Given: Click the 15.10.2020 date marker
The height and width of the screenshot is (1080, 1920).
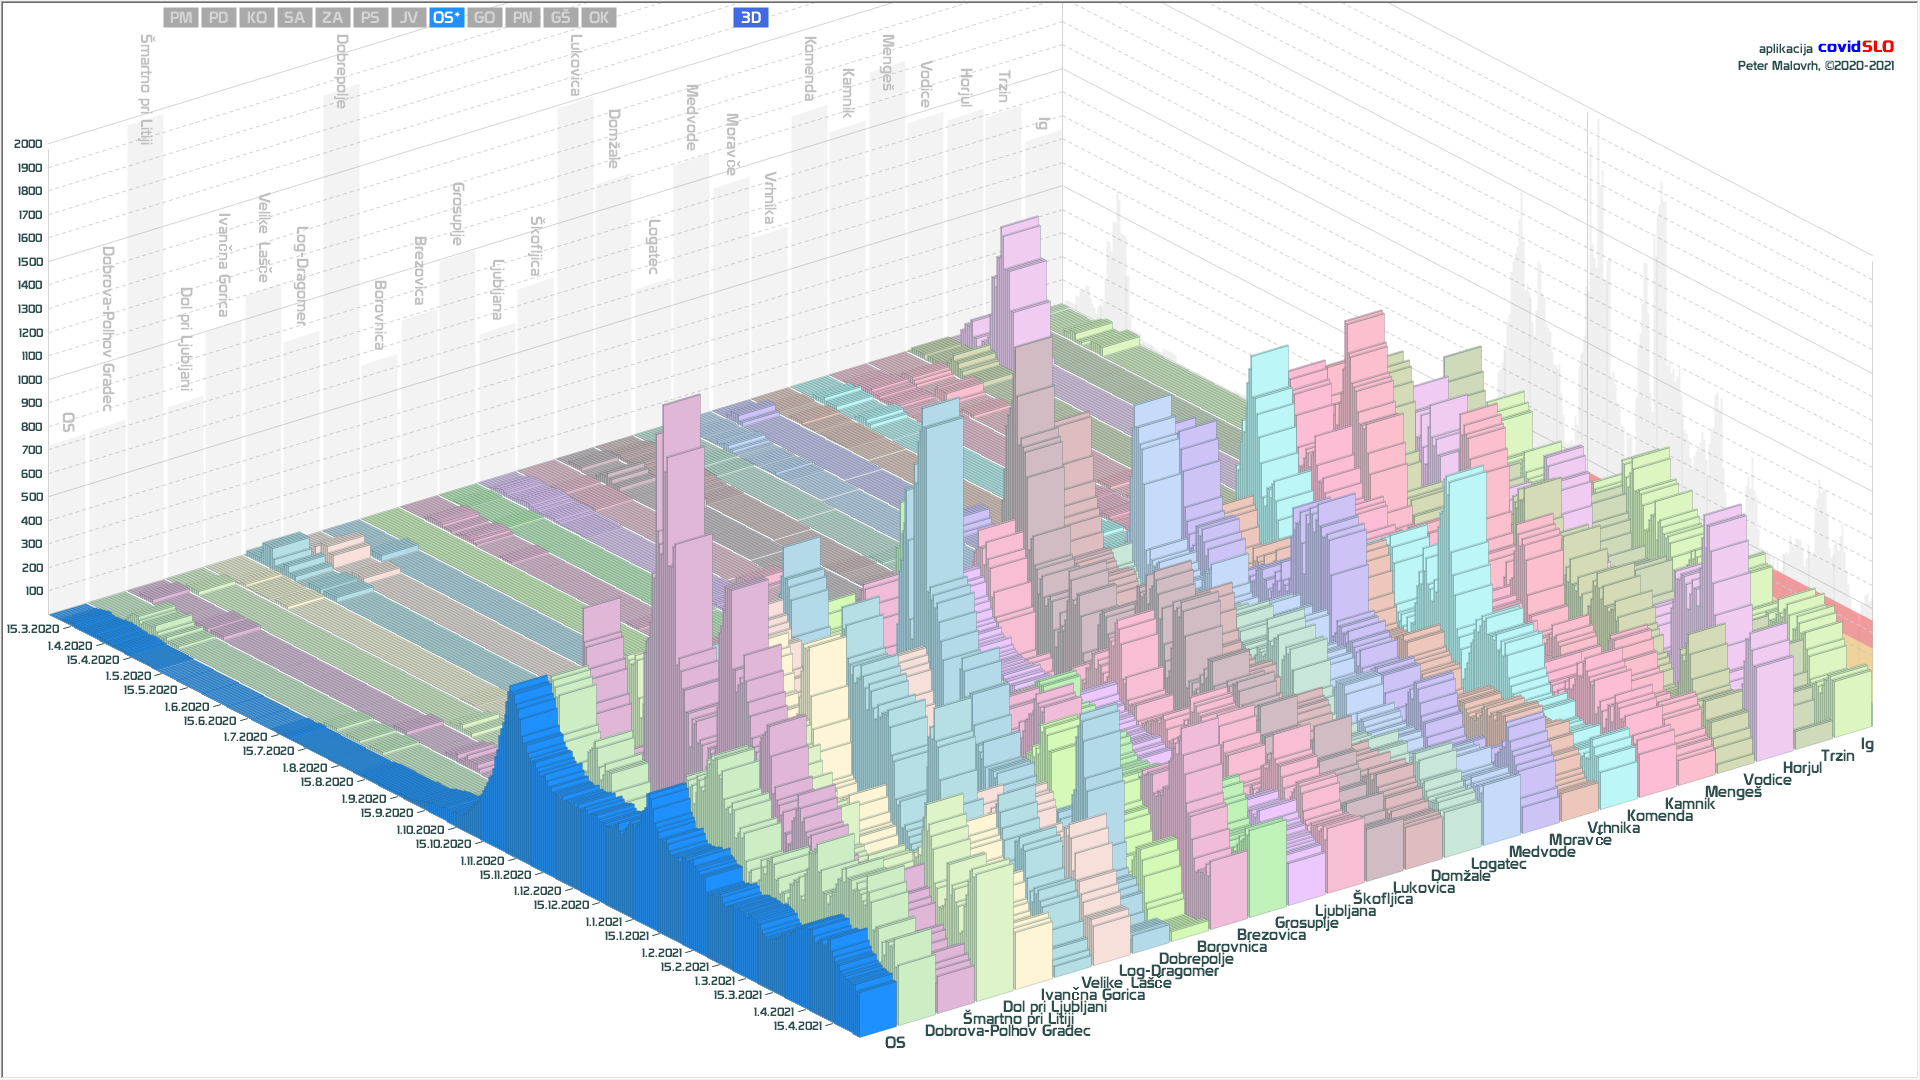Looking at the screenshot, I should click(x=443, y=844).
